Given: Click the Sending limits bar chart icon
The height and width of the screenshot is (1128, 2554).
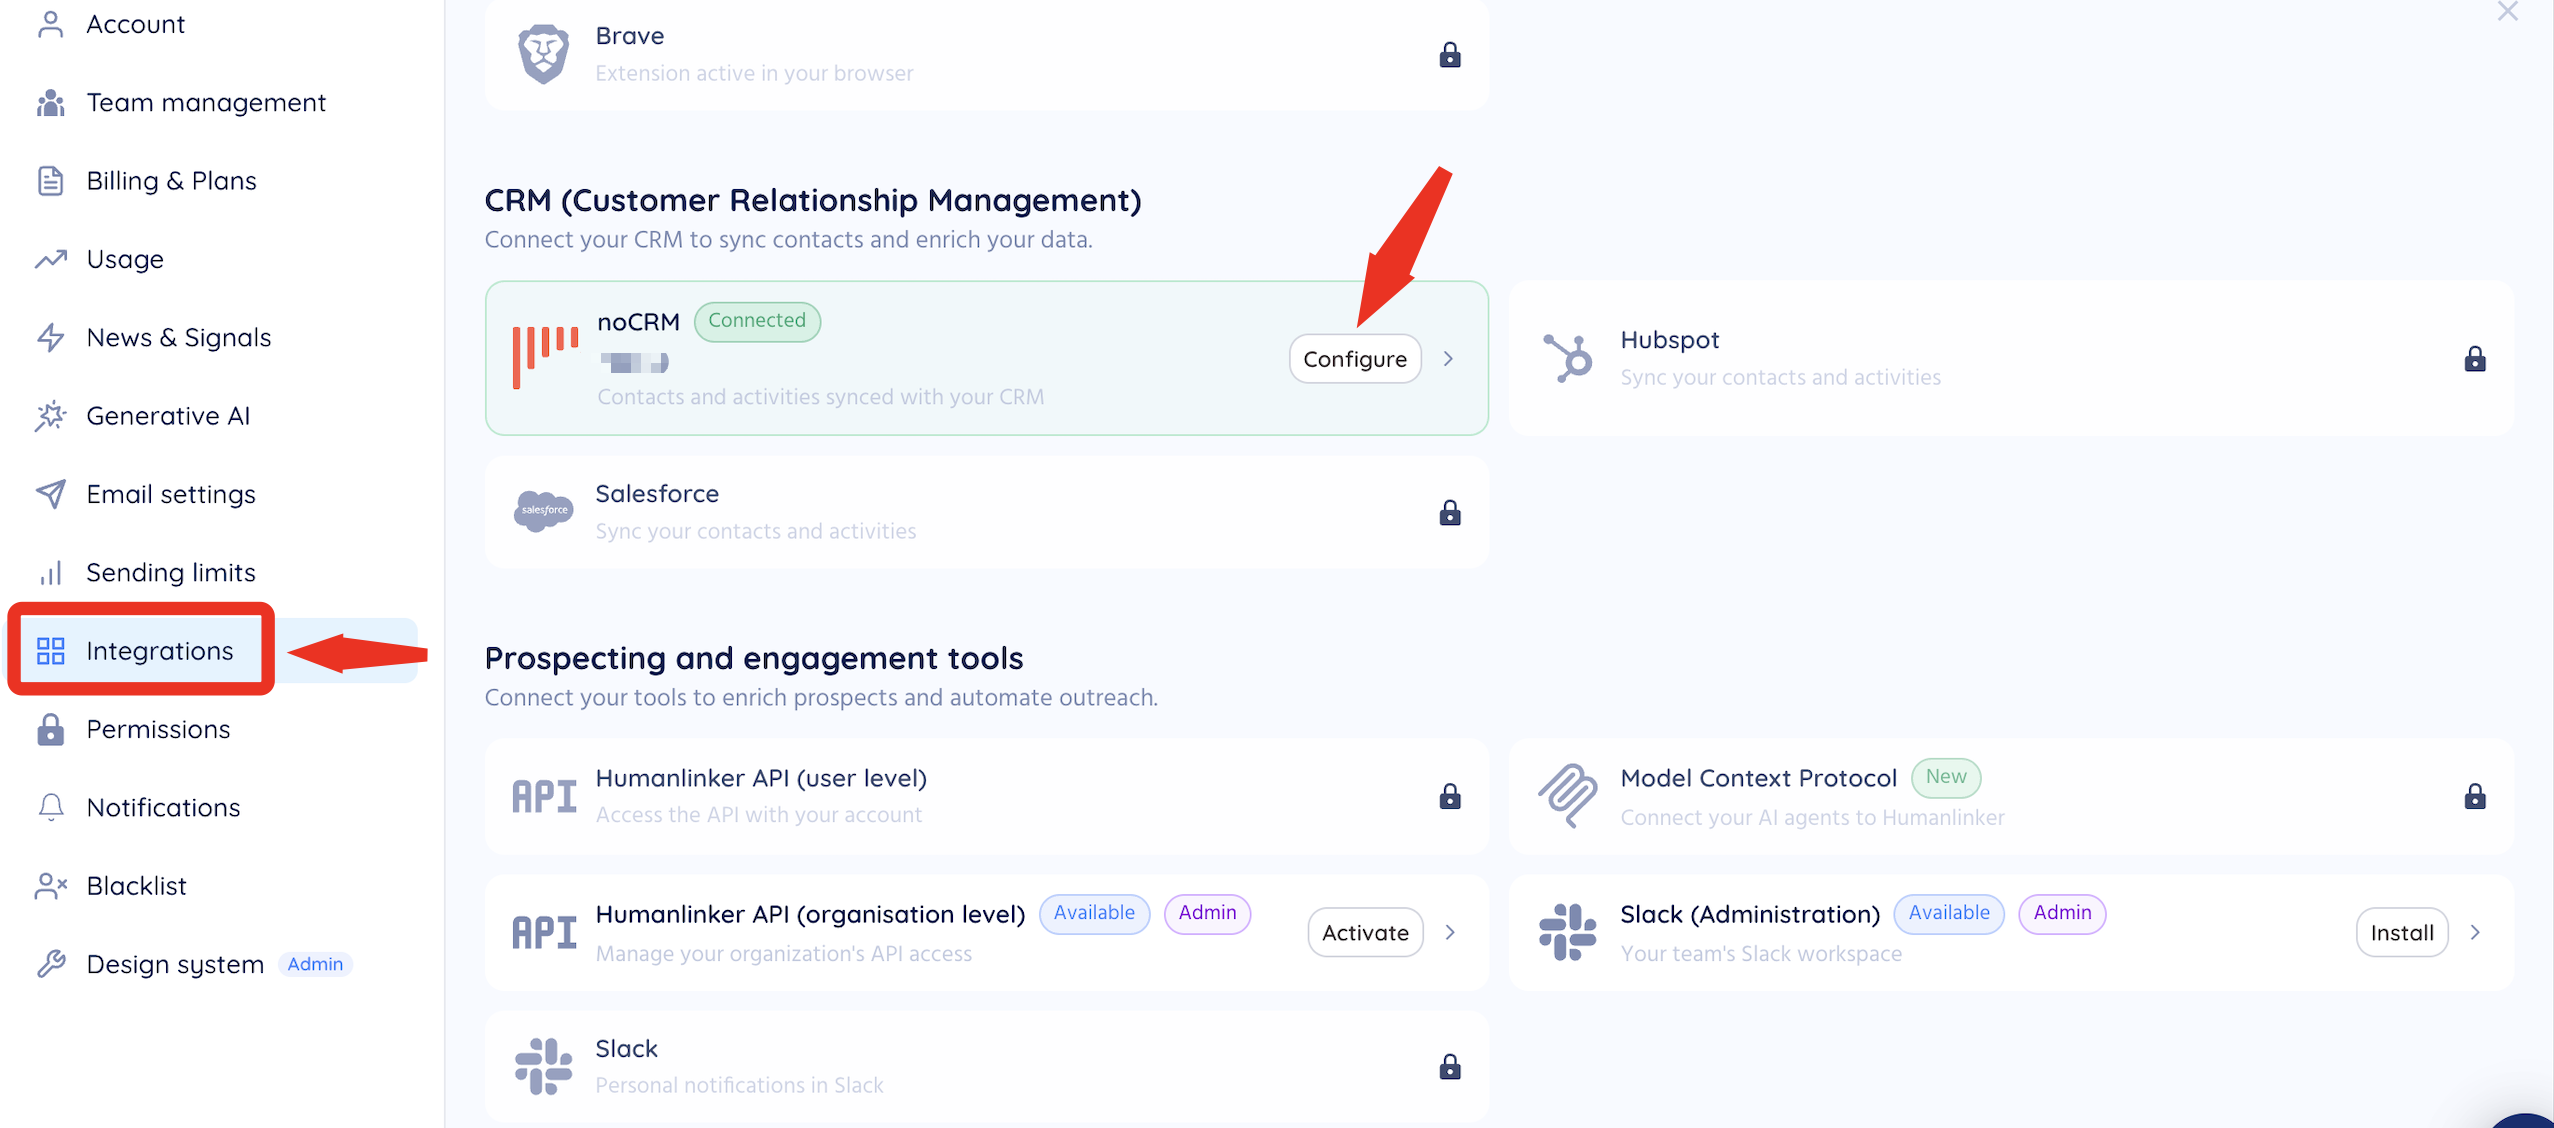Looking at the screenshot, I should pyautogui.click(x=51, y=573).
